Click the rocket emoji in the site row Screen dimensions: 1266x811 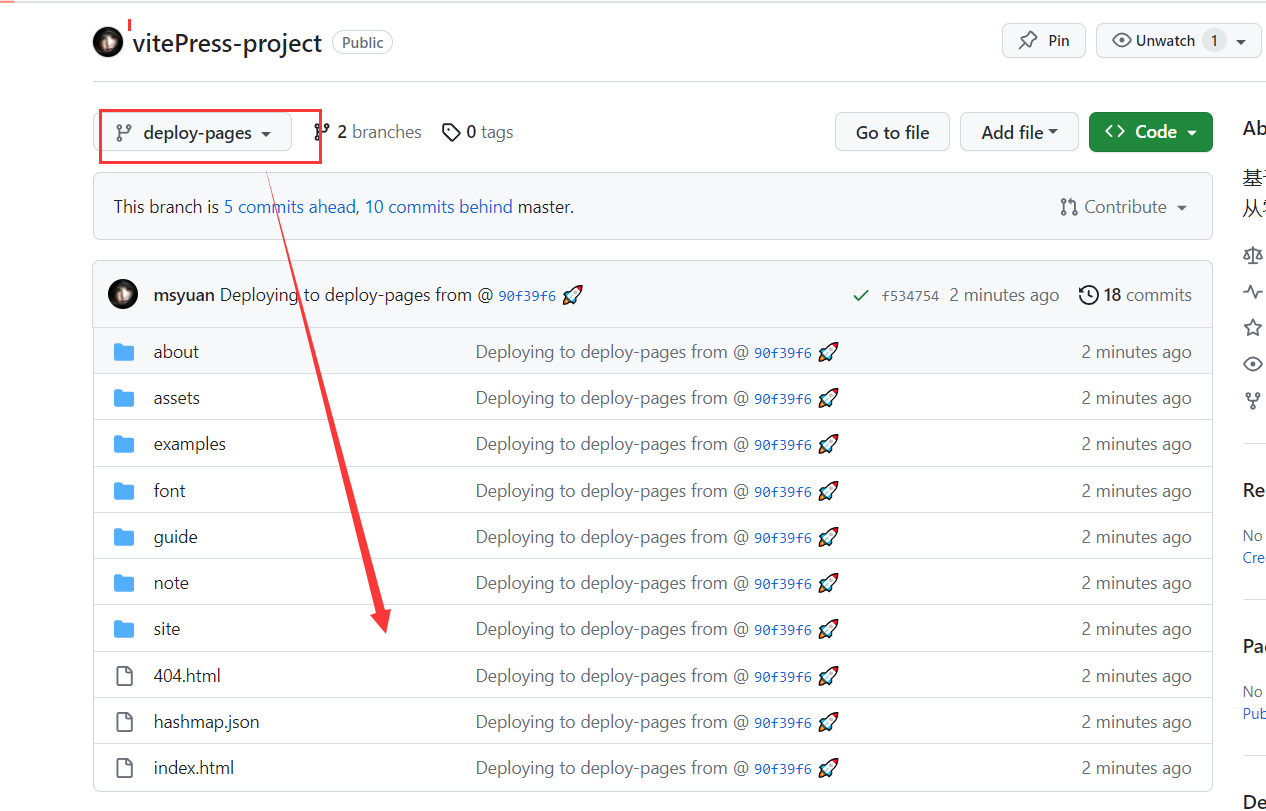[828, 629]
